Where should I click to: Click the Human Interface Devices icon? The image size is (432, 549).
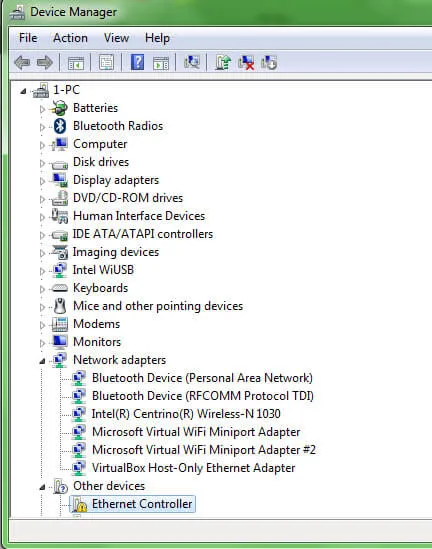[60, 216]
